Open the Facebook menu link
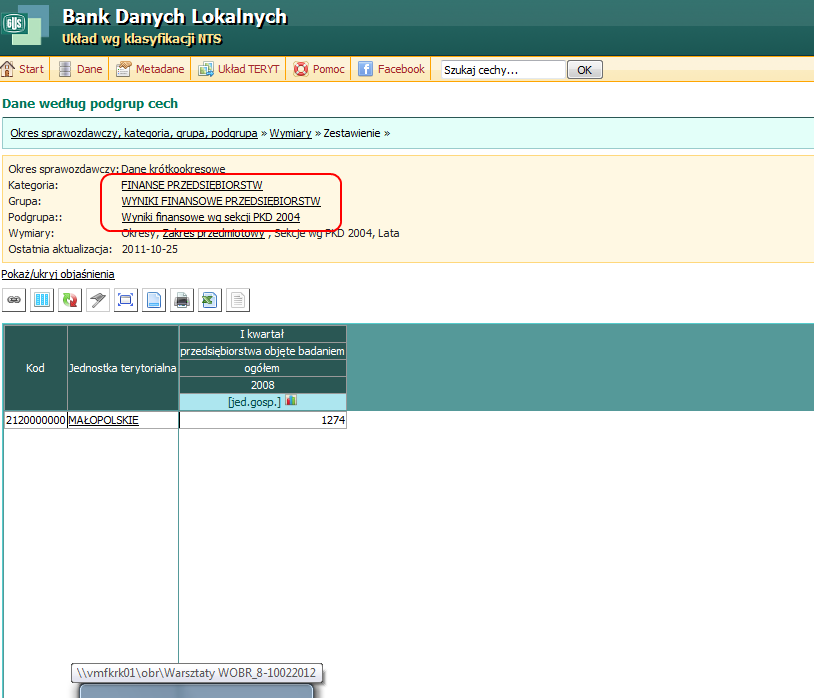 click(401, 69)
